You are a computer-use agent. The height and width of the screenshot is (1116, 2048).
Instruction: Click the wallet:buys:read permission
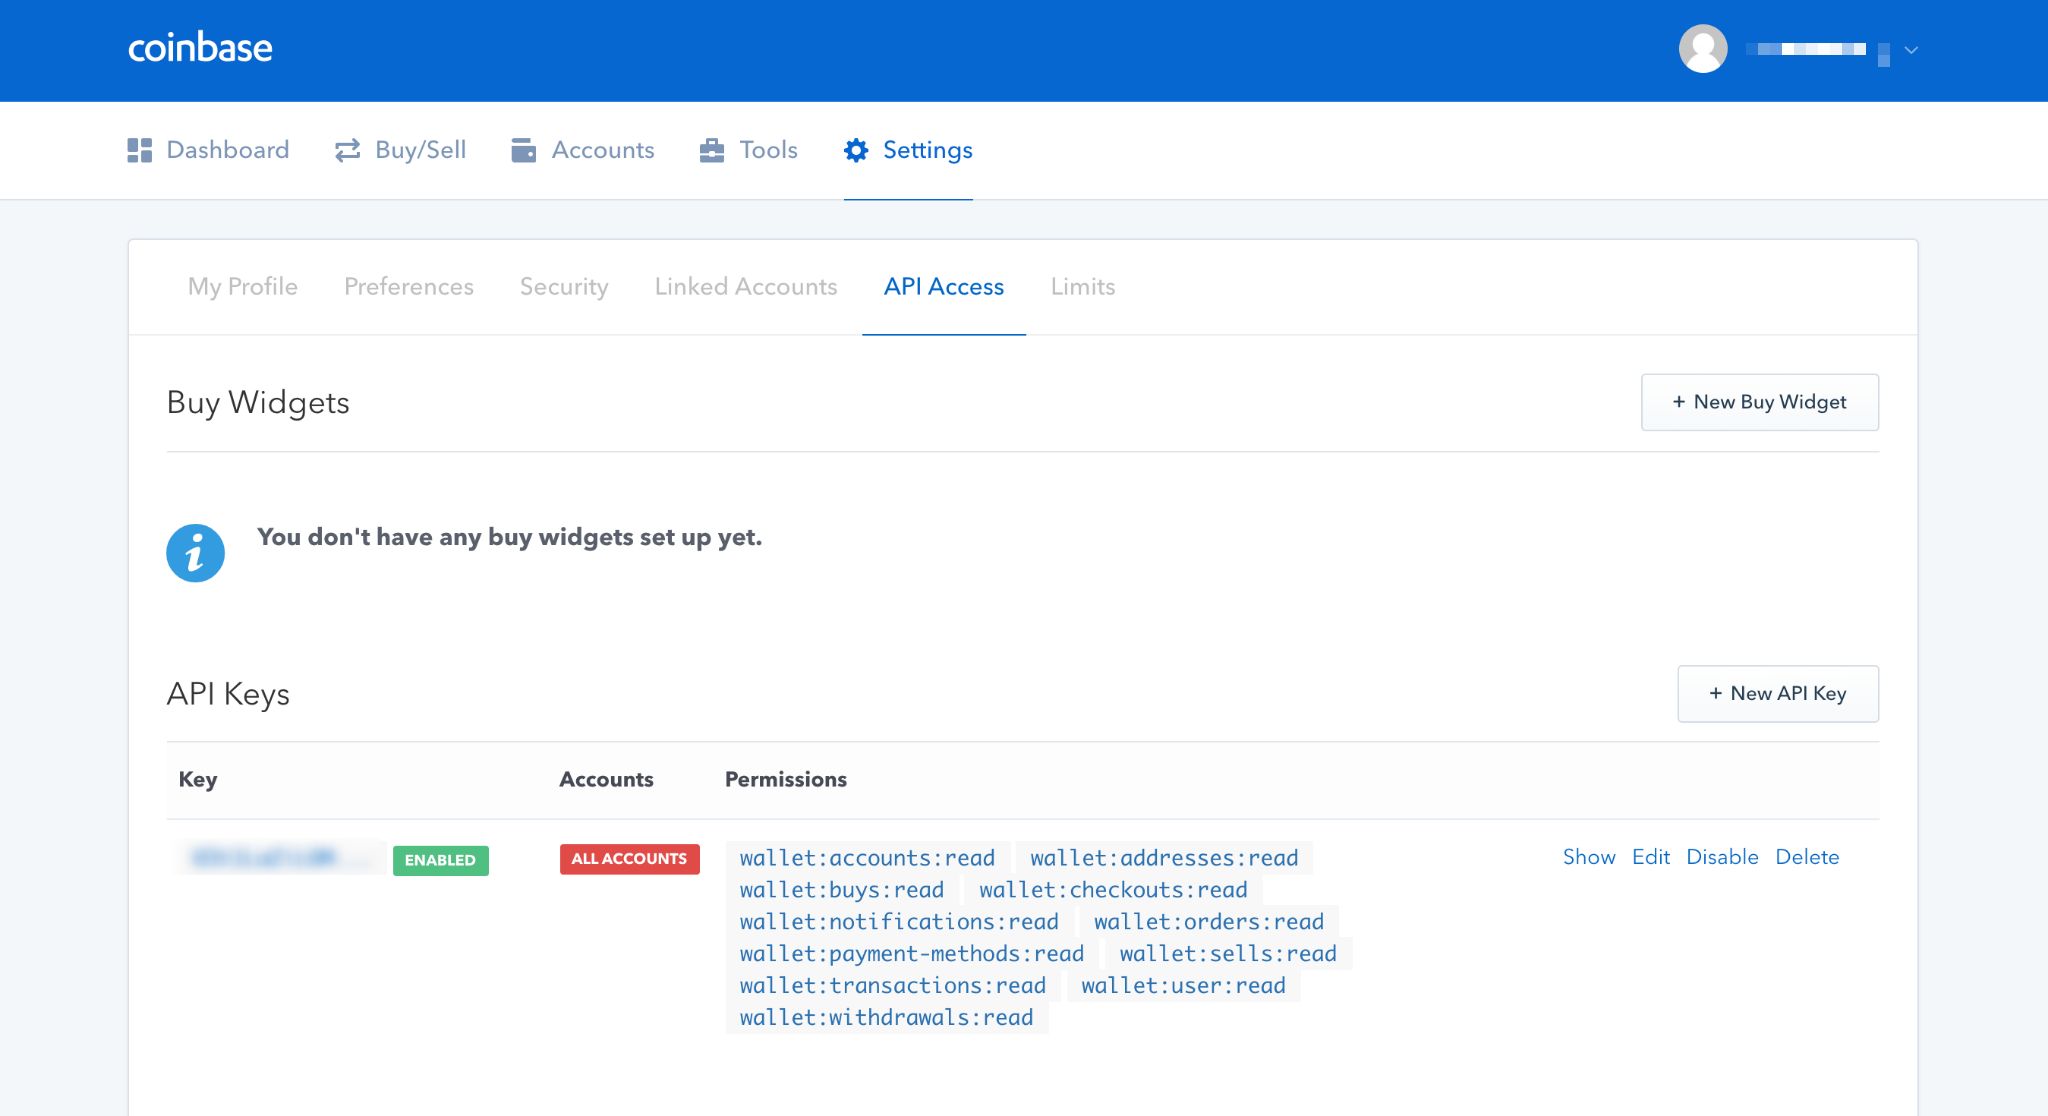click(842, 890)
